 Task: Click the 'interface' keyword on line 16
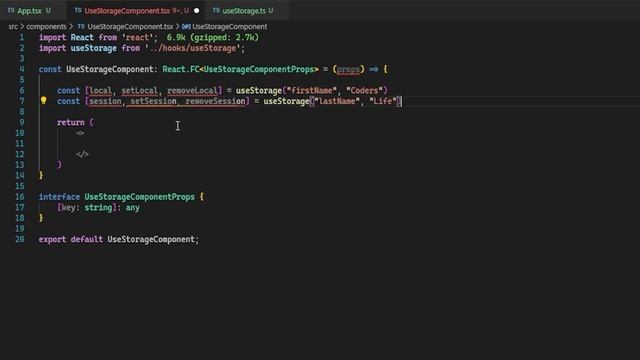59,197
